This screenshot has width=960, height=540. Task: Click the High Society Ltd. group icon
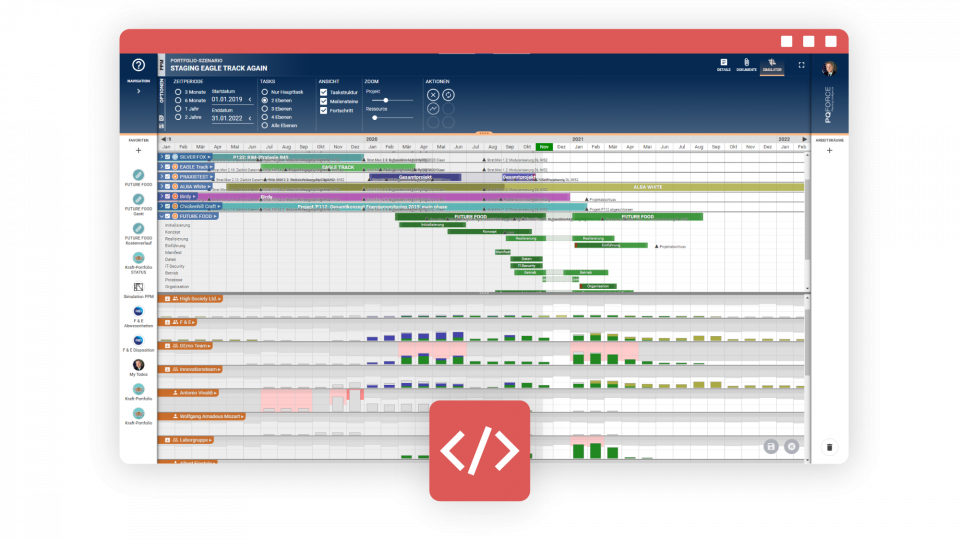click(175, 299)
